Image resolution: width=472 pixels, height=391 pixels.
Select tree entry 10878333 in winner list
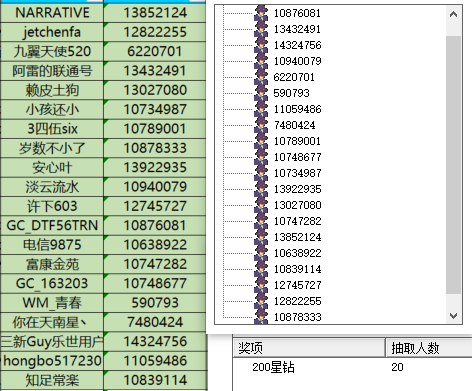[297, 317]
